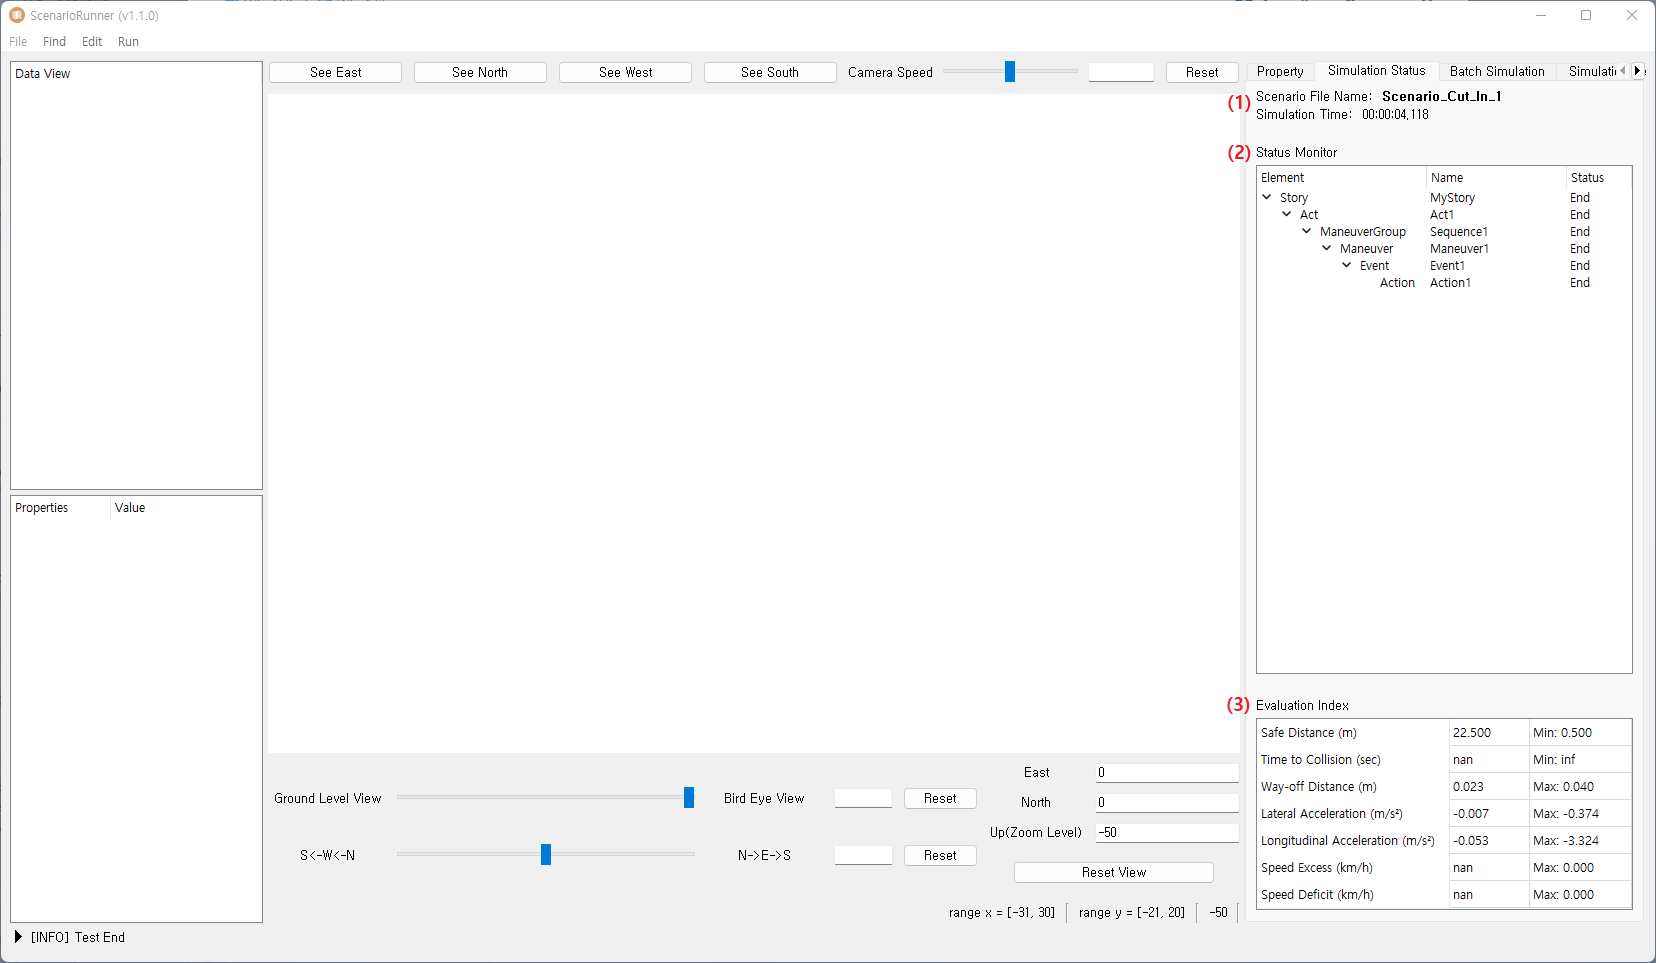Collapse the Maneuver1 tree node chevron
1656x963 pixels.
(1327, 249)
